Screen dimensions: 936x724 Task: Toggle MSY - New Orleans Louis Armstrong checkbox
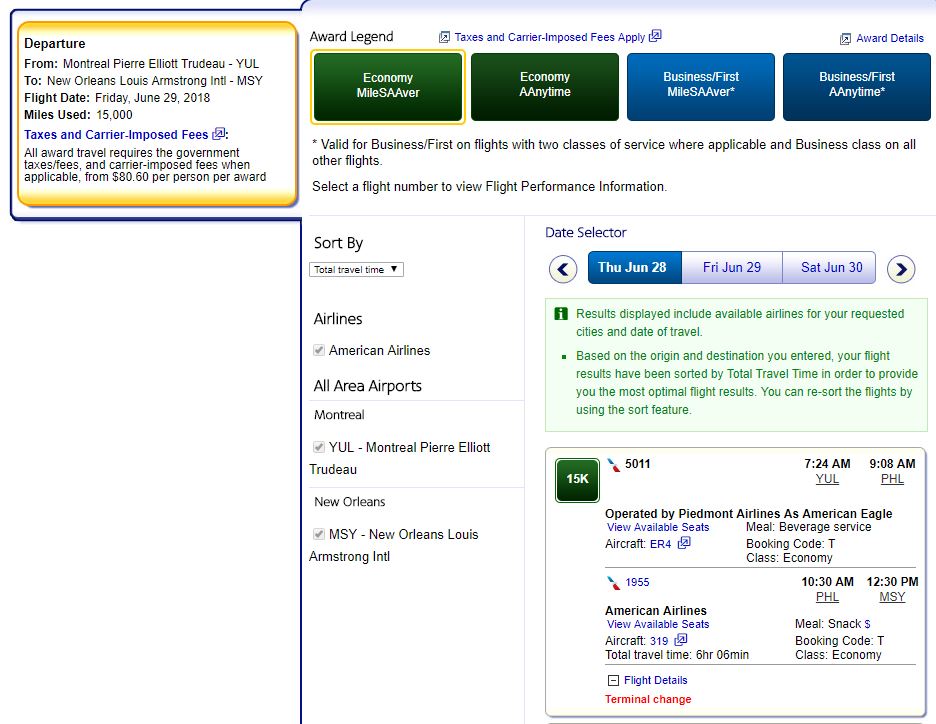click(319, 535)
